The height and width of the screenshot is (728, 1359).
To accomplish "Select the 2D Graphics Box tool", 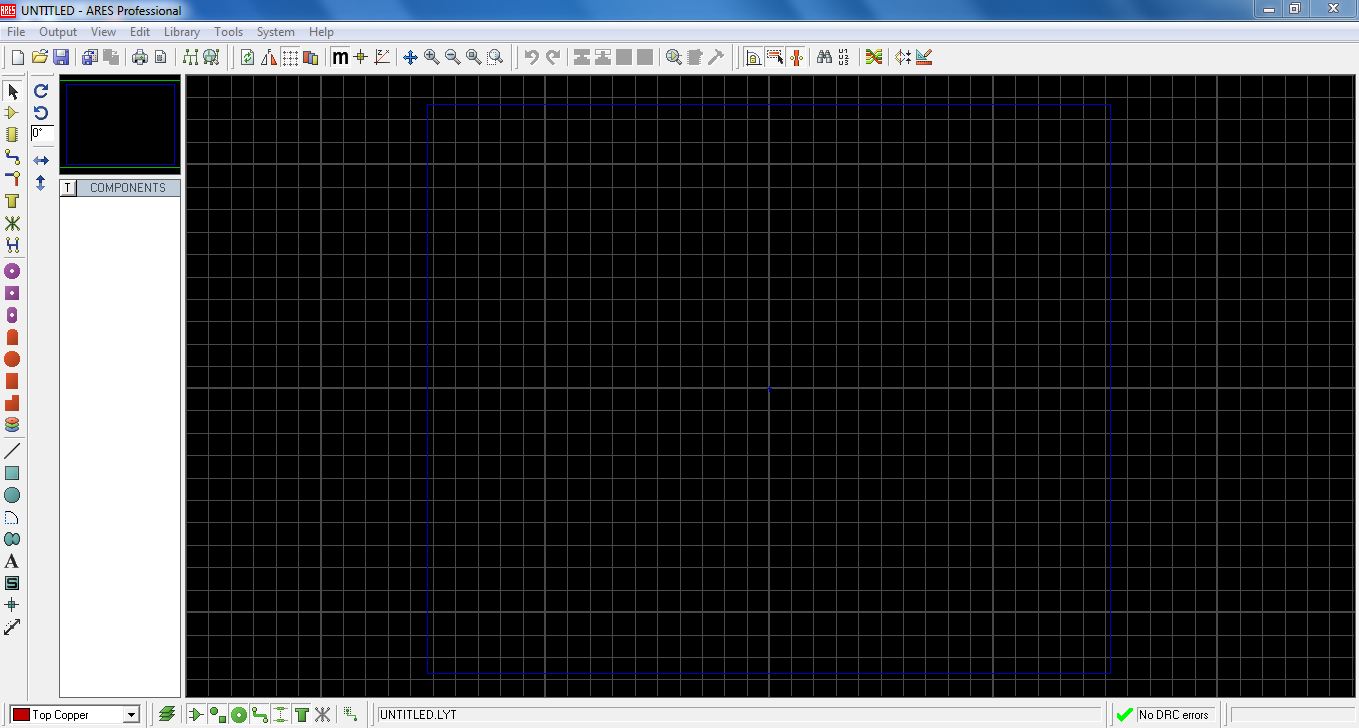I will pos(12,473).
